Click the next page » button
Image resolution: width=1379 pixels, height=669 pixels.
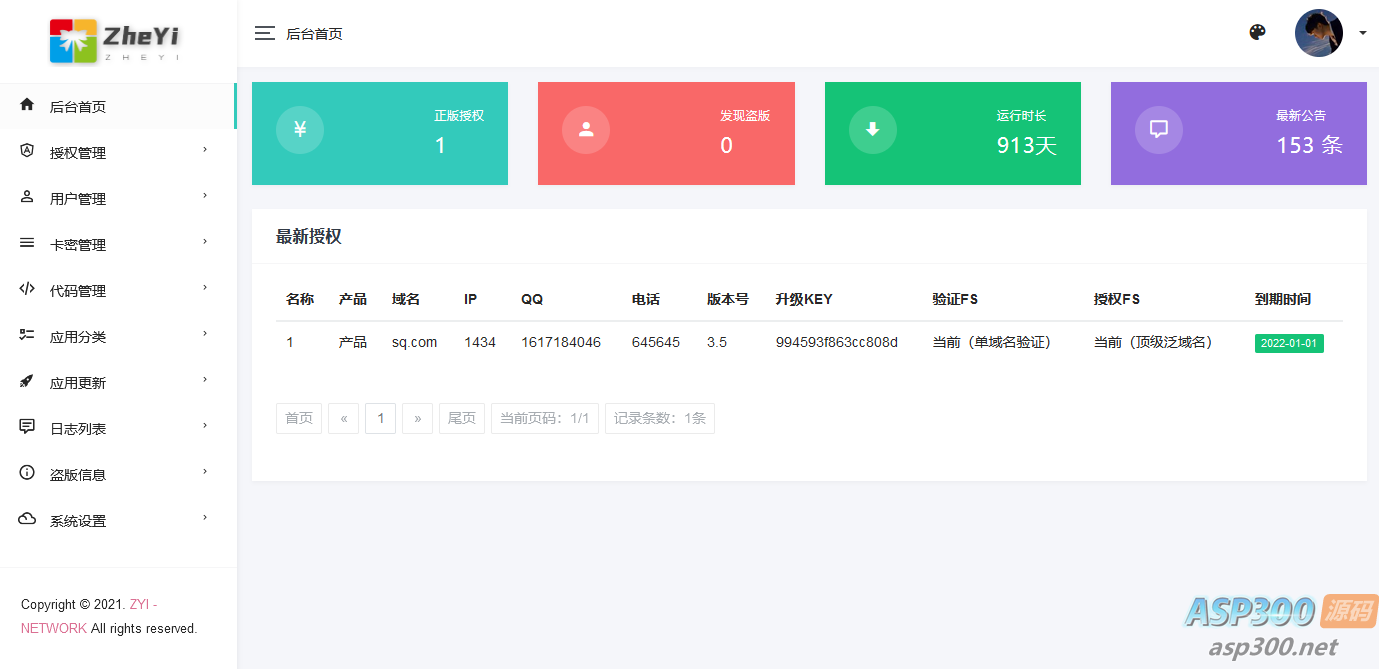[x=417, y=418]
